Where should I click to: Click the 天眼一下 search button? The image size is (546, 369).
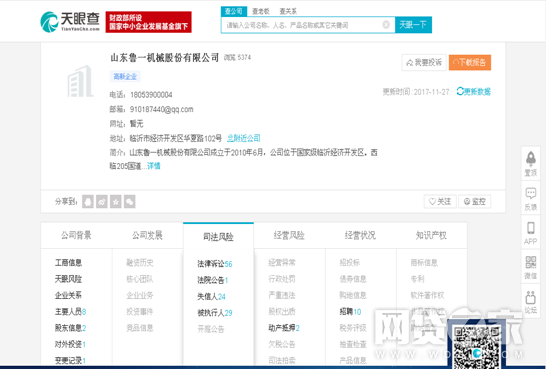point(413,25)
